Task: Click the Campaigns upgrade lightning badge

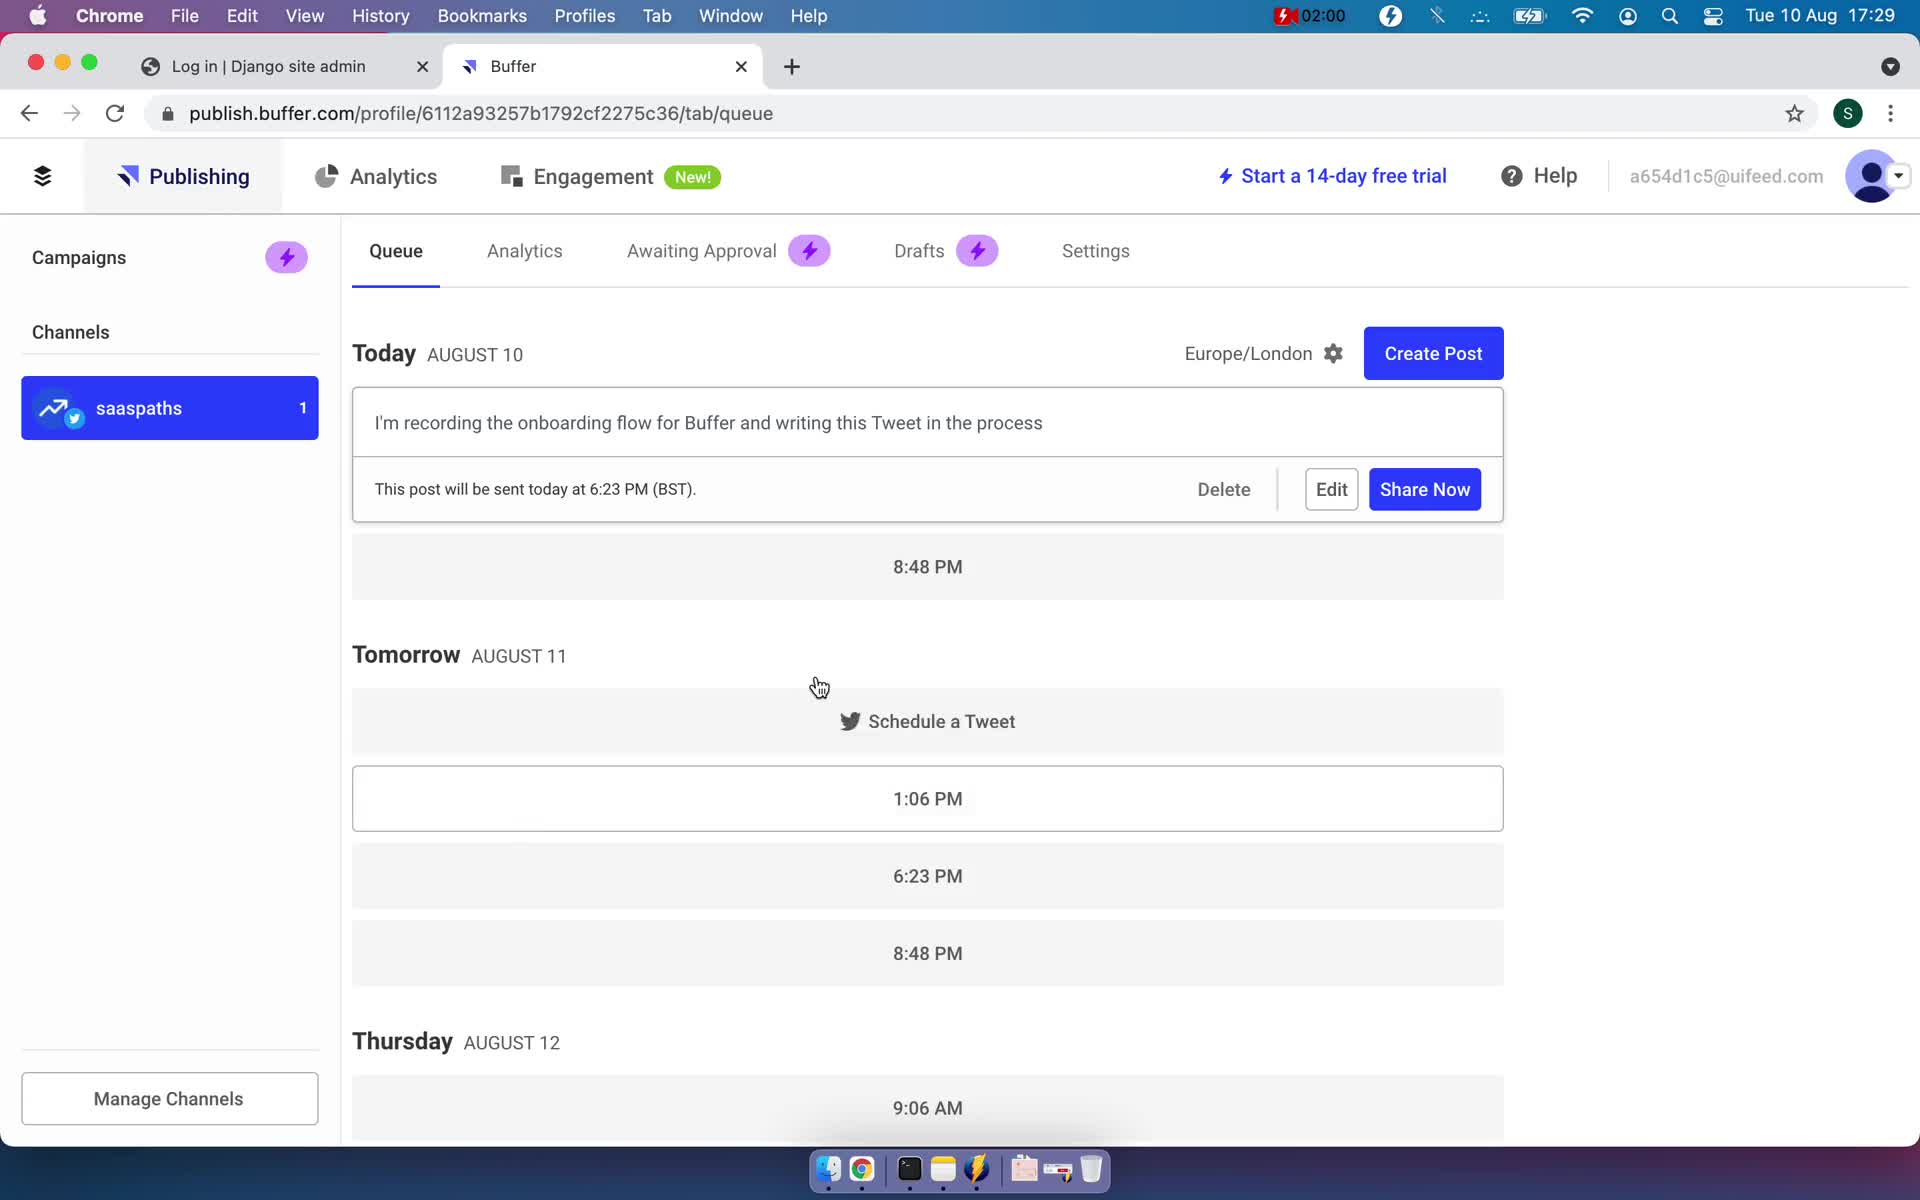Action: click(286, 257)
